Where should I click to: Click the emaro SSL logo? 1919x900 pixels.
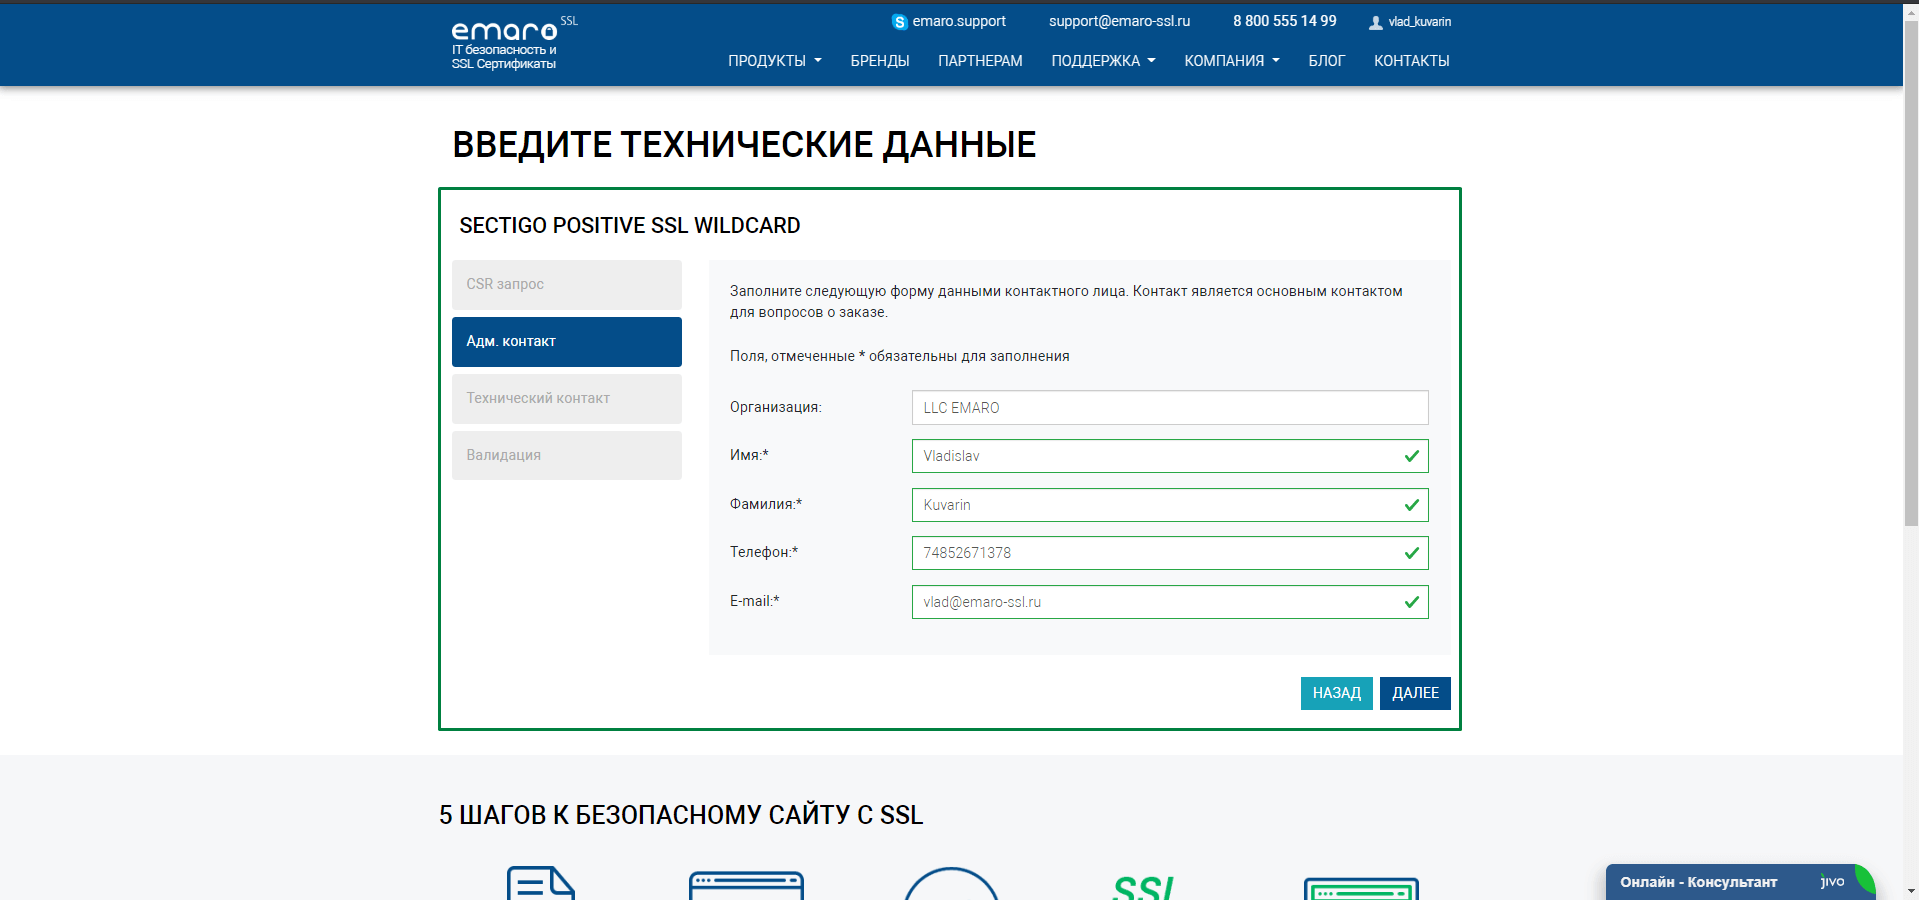tap(513, 43)
